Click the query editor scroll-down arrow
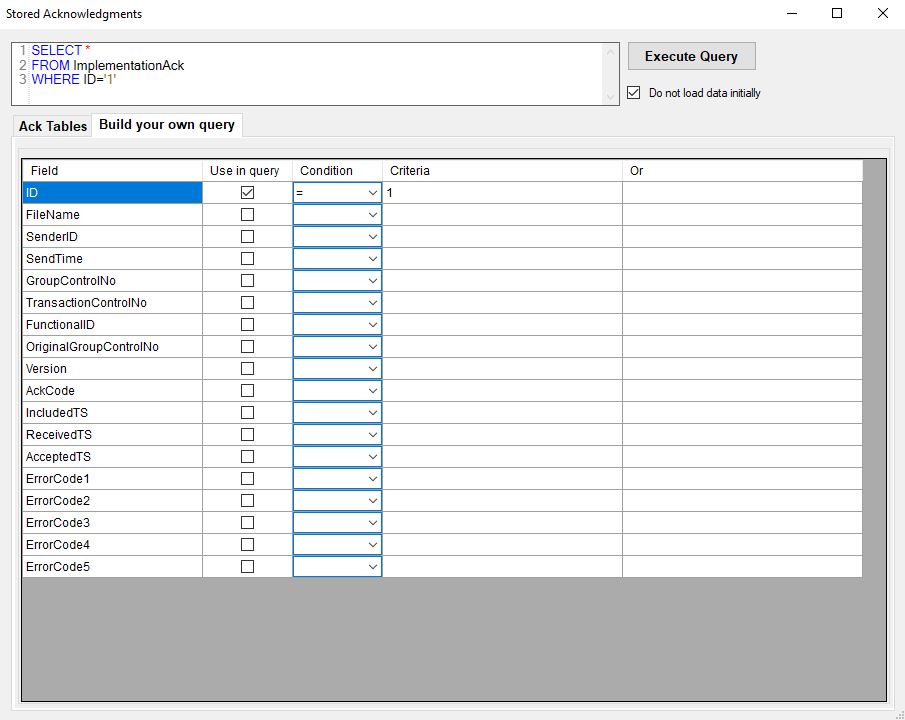Viewport: 905px width, 720px height. click(610, 97)
